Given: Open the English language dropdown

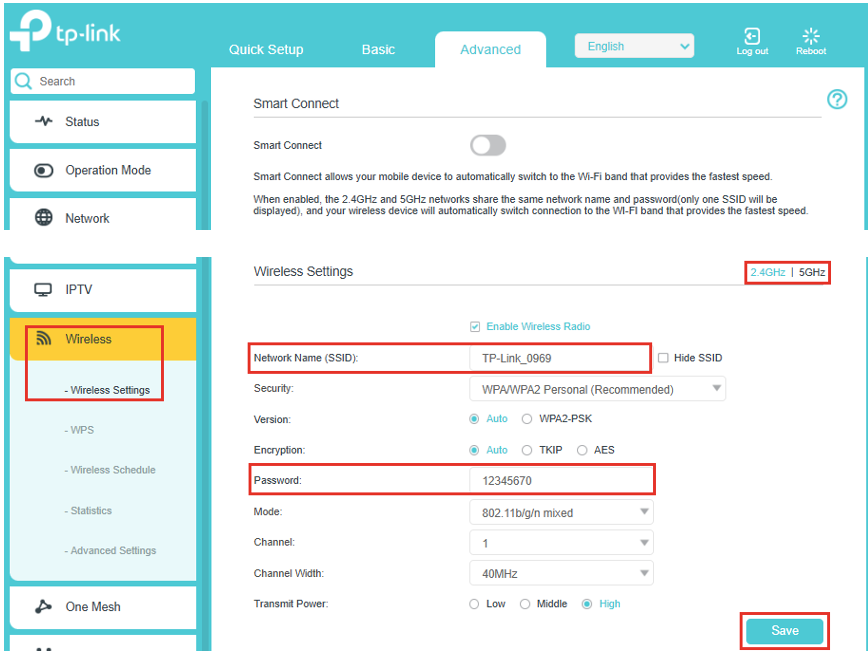Looking at the screenshot, I should pyautogui.click(x=634, y=47).
